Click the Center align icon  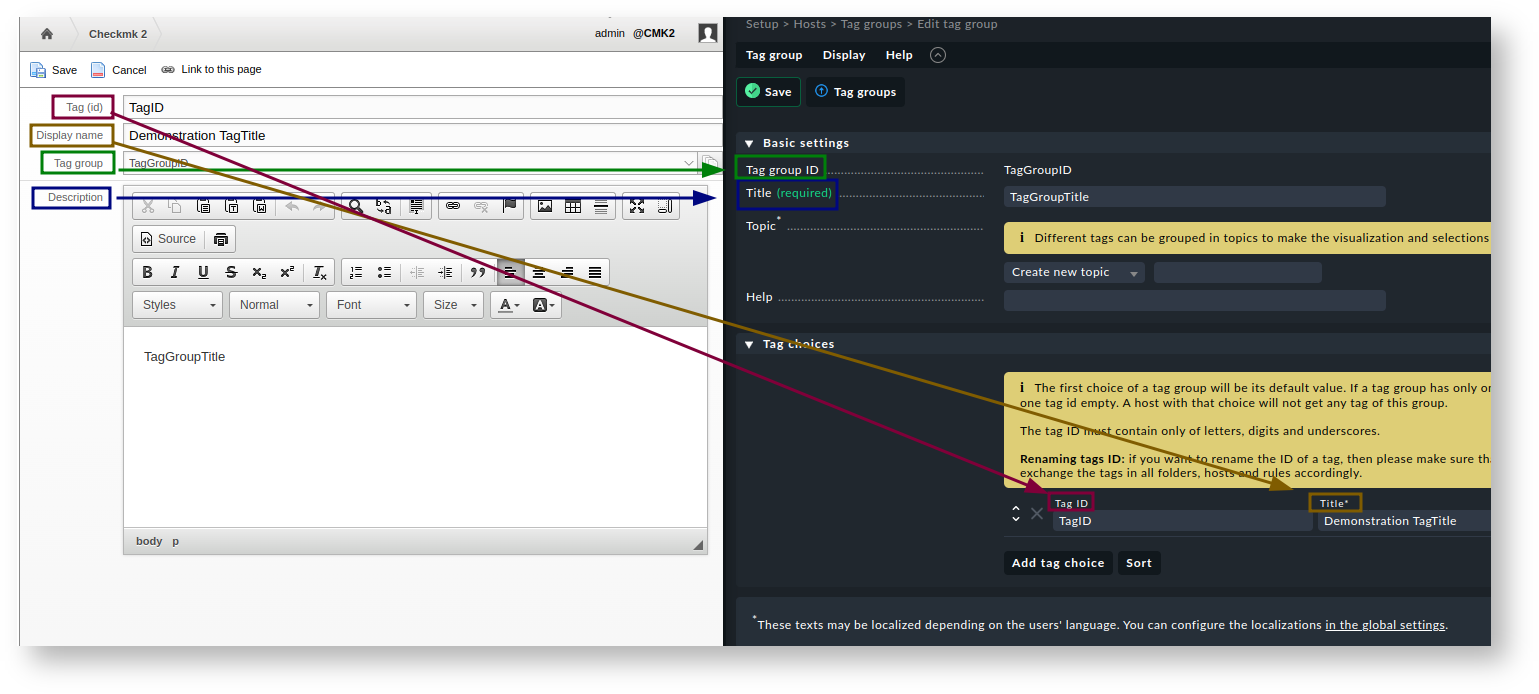pyautogui.click(x=539, y=272)
